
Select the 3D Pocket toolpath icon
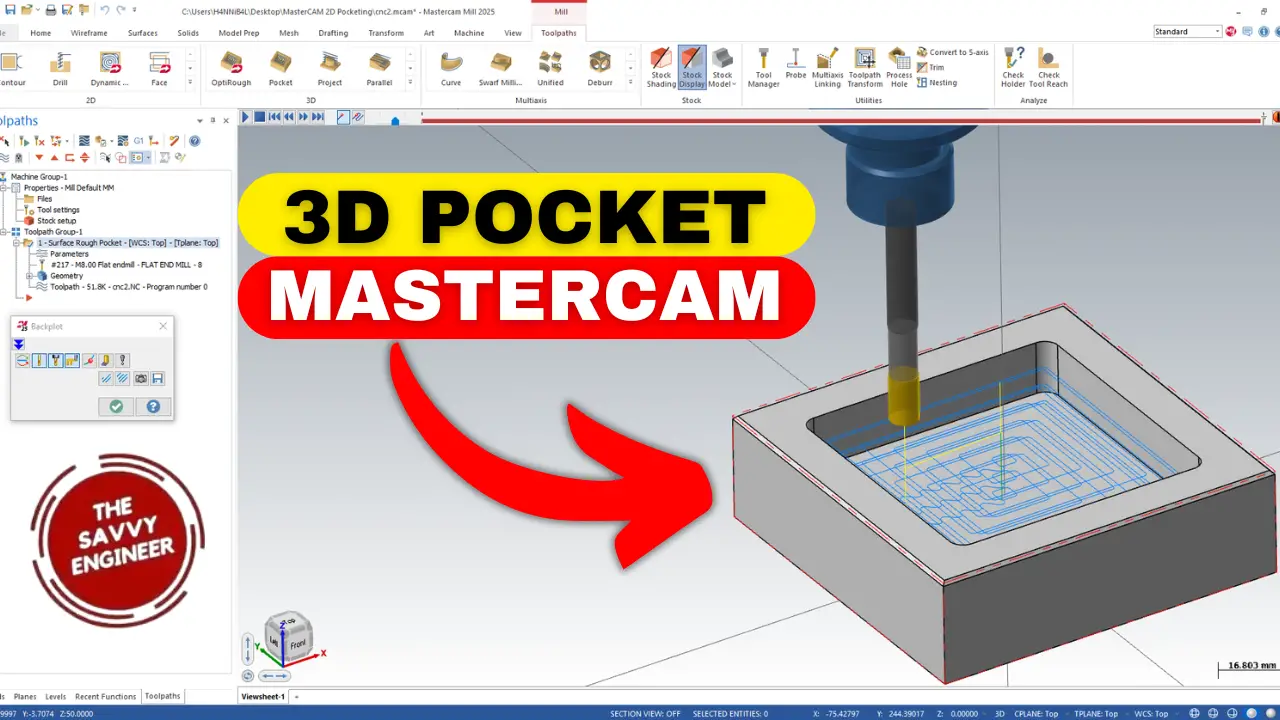tap(281, 69)
